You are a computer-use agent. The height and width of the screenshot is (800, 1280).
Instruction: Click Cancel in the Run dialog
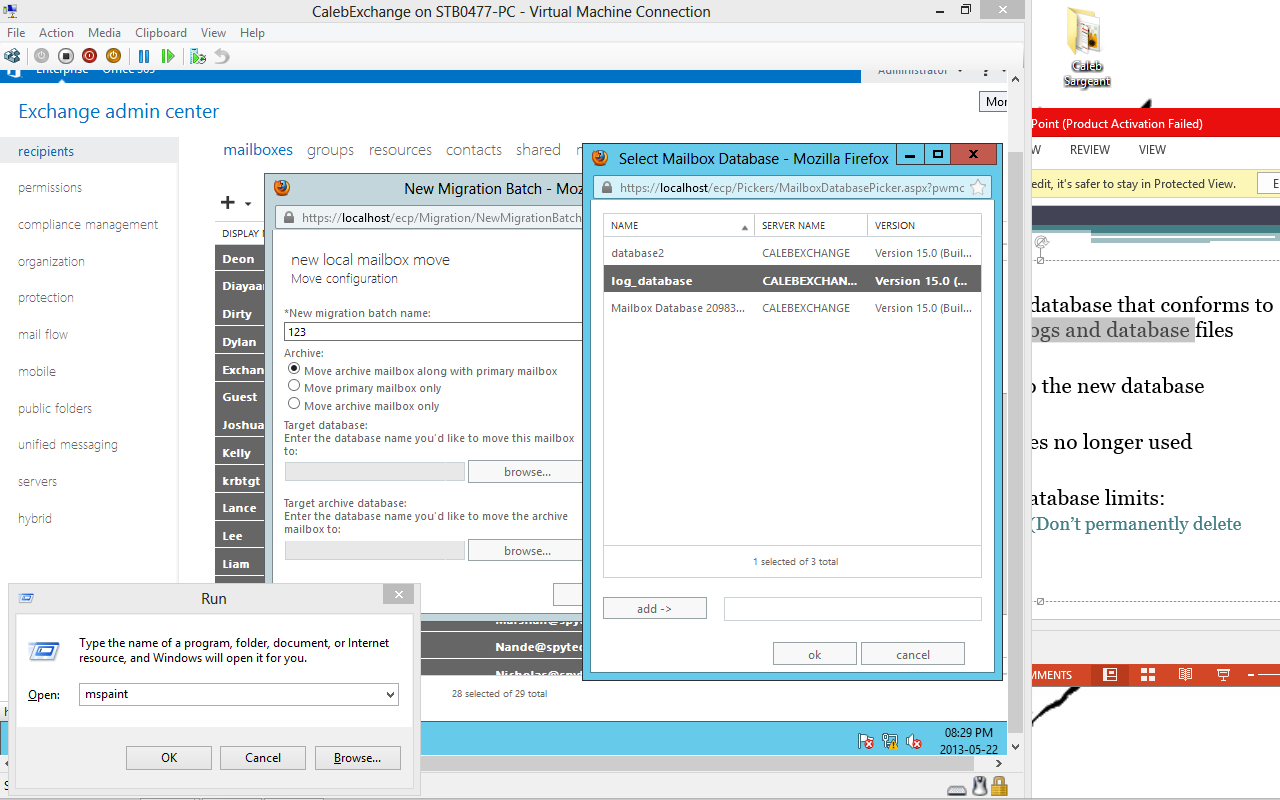coord(263,758)
